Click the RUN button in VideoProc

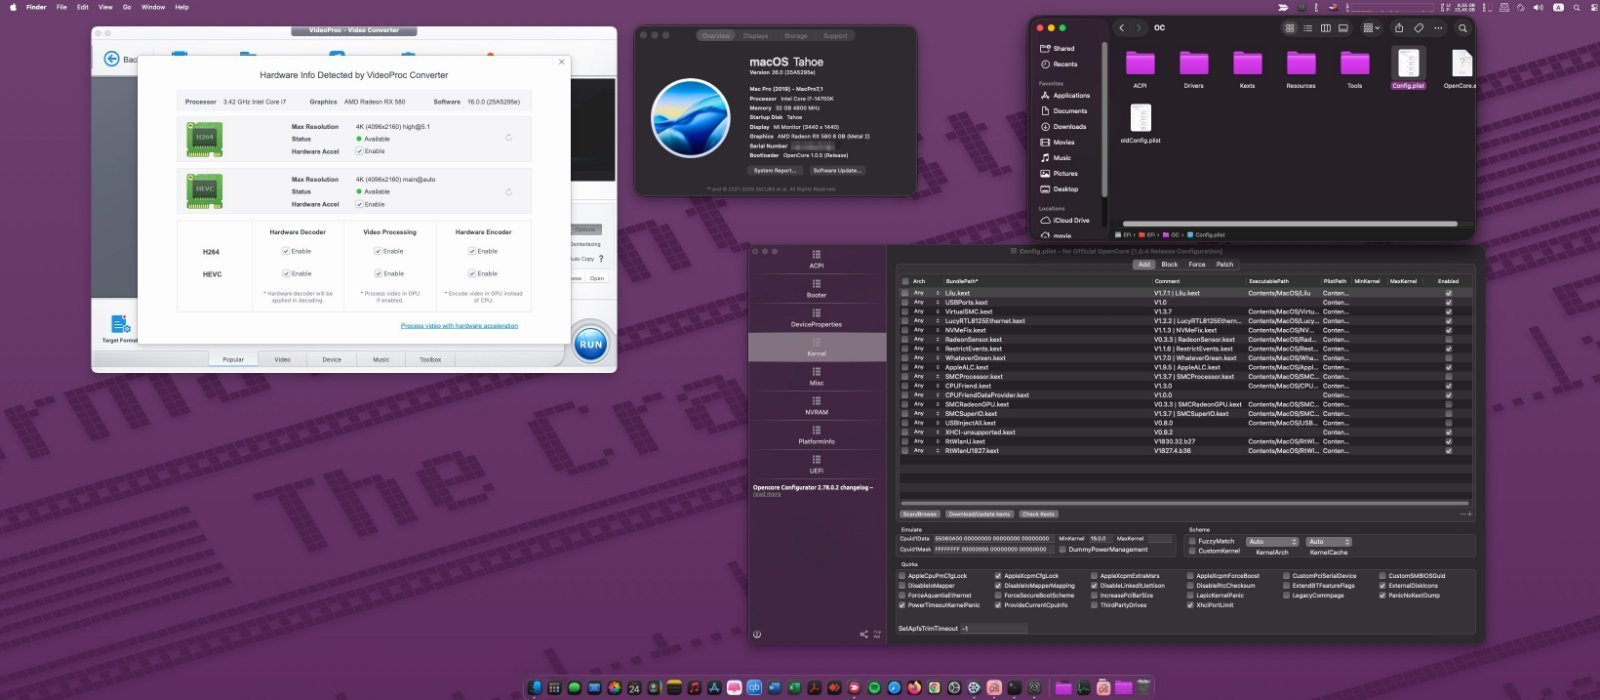coord(591,344)
